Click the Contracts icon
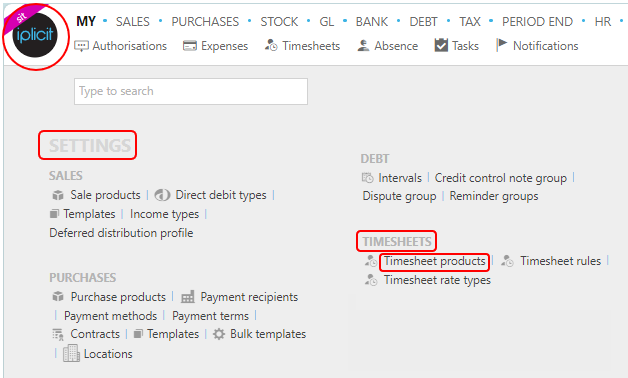Screen dimensions: 628x378 pyautogui.click(x=58, y=334)
